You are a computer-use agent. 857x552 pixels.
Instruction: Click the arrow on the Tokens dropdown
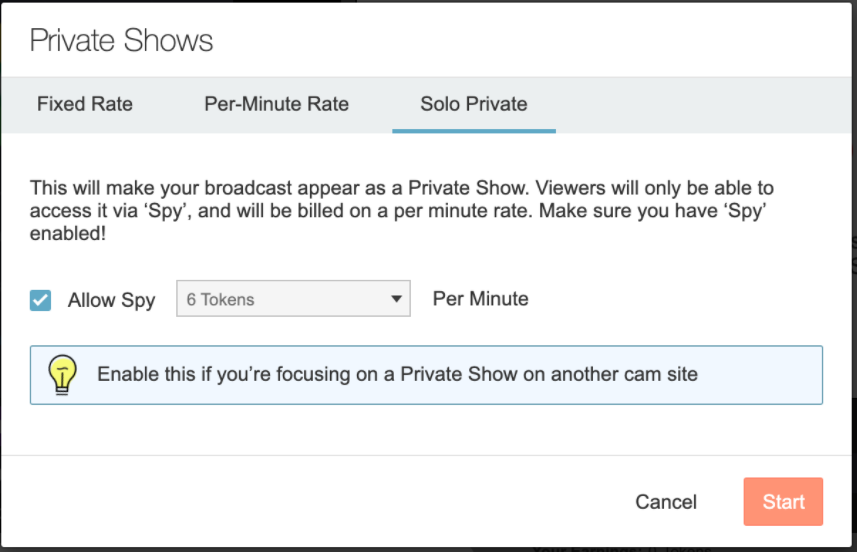click(396, 299)
